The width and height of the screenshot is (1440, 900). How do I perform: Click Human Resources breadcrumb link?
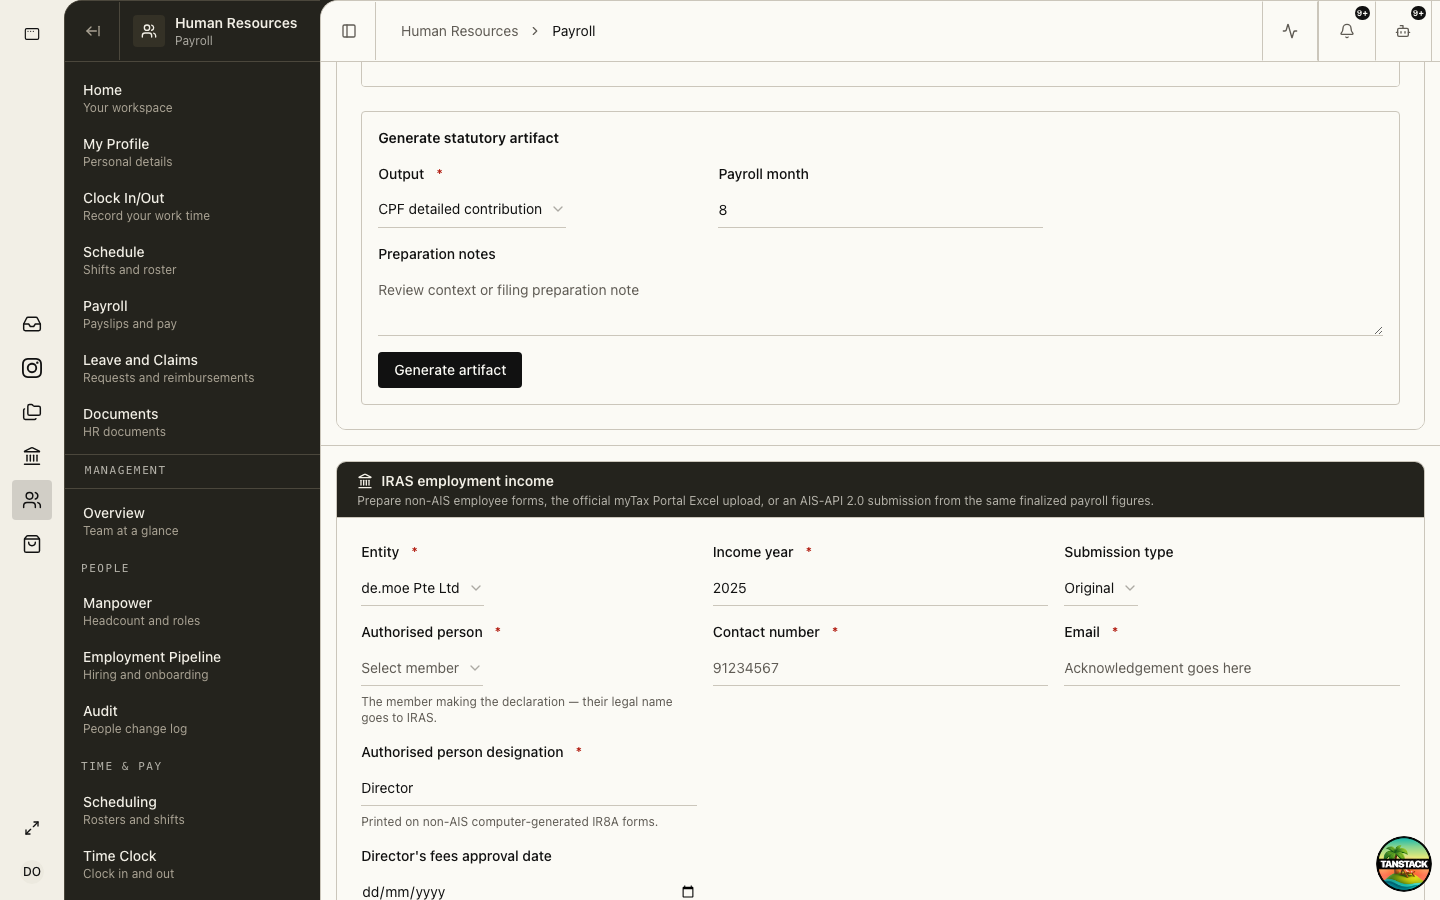click(459, 31)
